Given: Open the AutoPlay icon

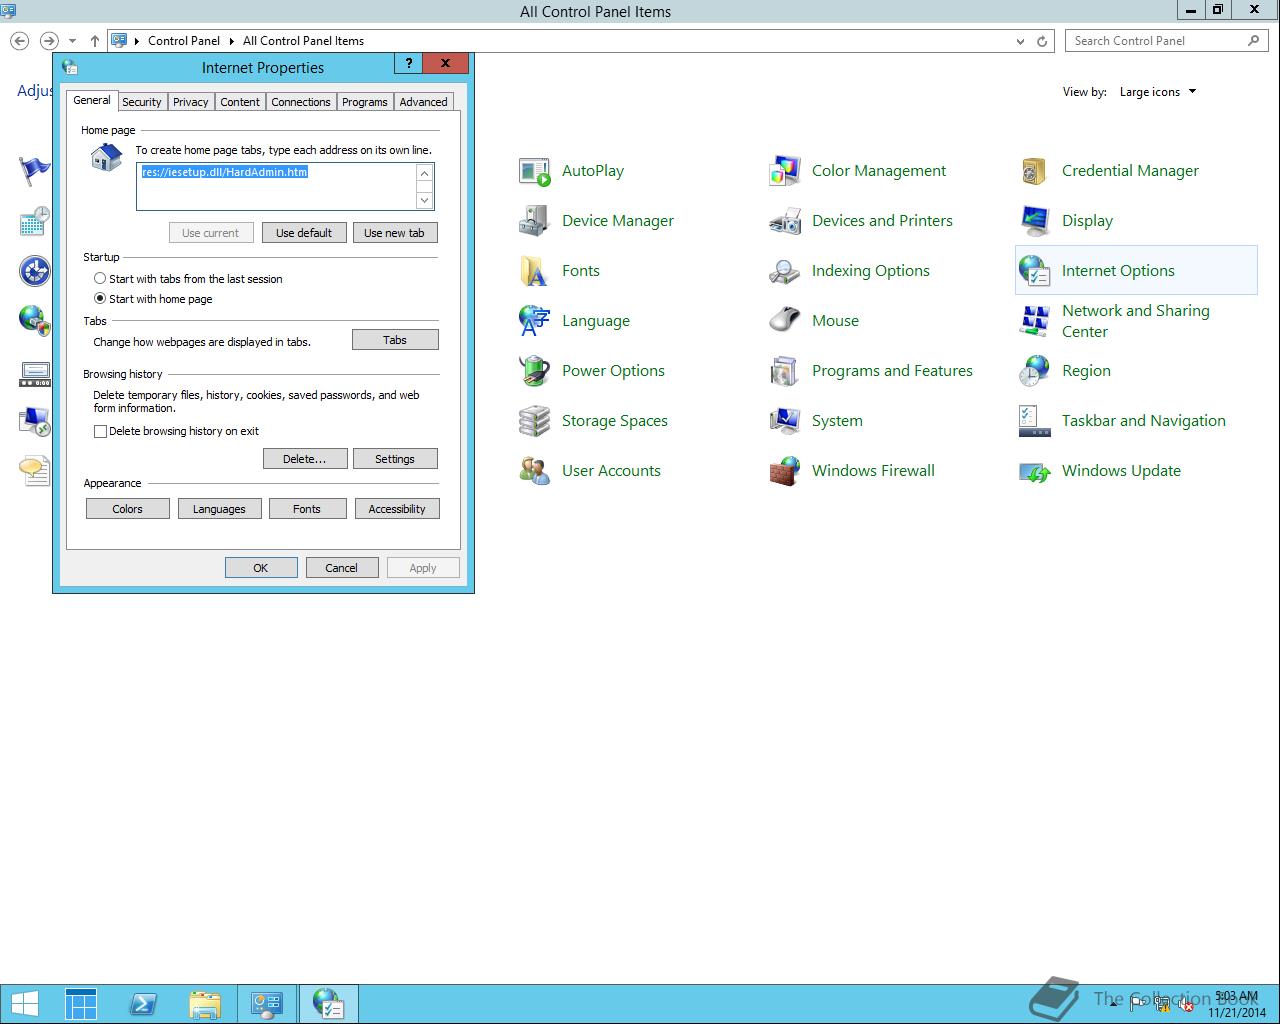Looking at the screenshot, I should pyautogui.click(x=535, y=171).
